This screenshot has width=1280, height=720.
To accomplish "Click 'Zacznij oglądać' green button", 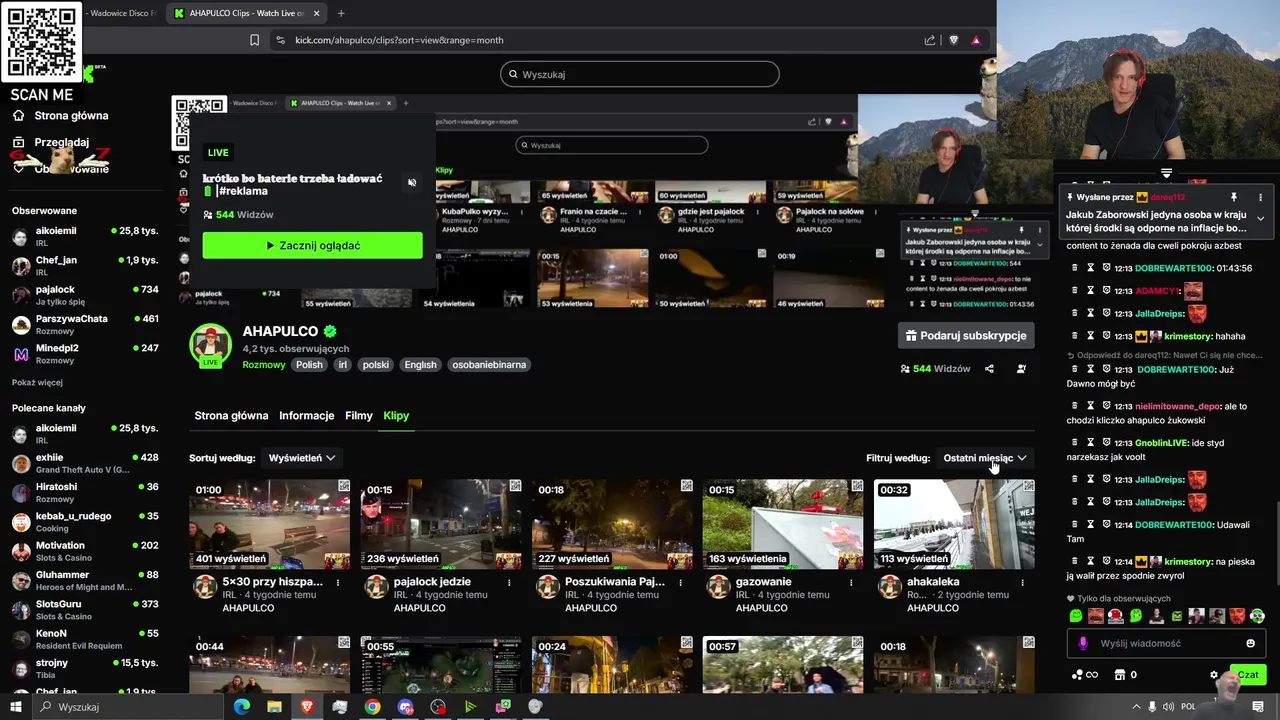I will tap(312, 245).
